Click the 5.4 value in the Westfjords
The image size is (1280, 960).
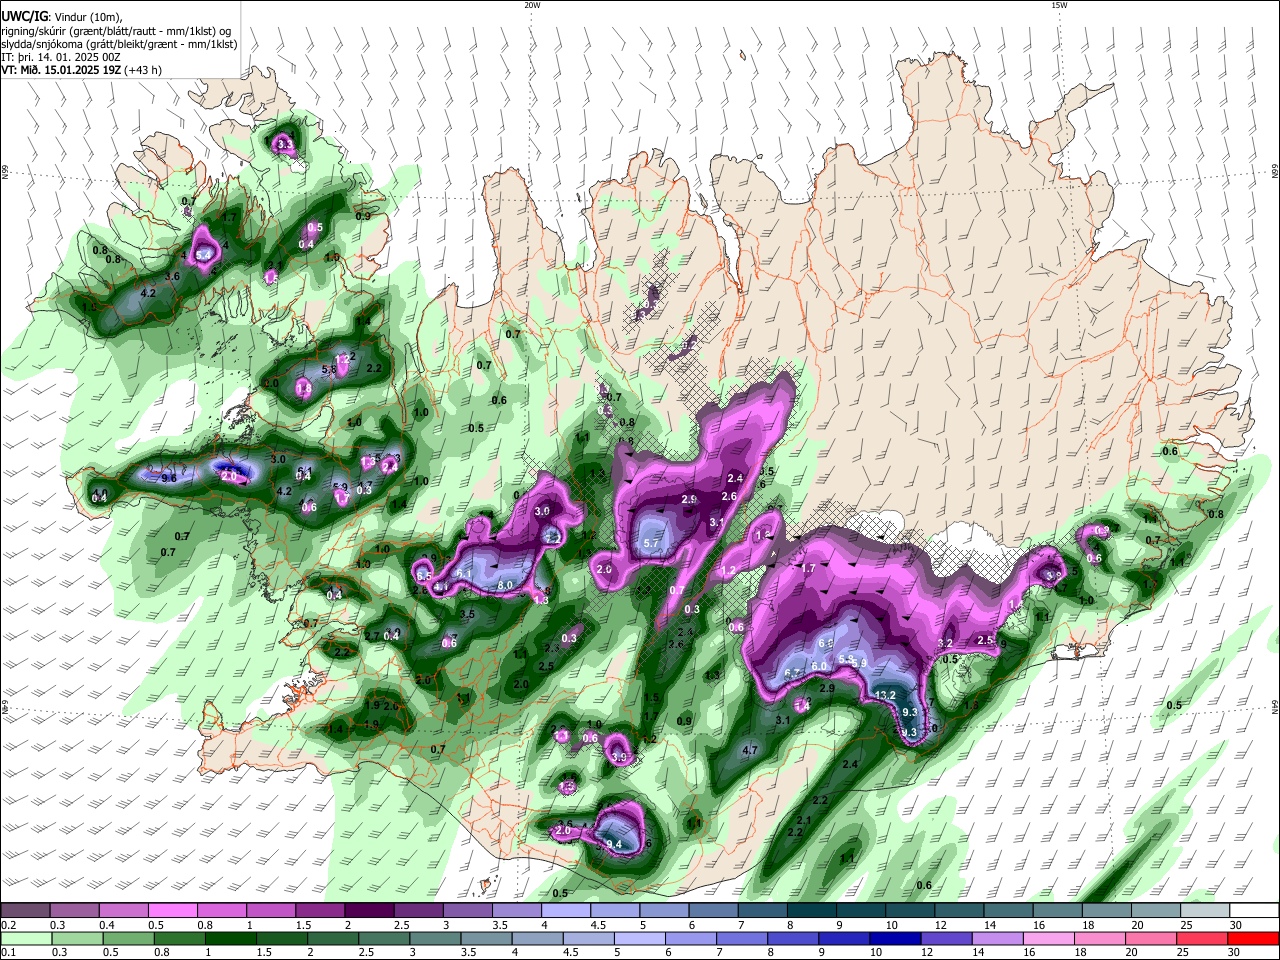click(204, 255)
